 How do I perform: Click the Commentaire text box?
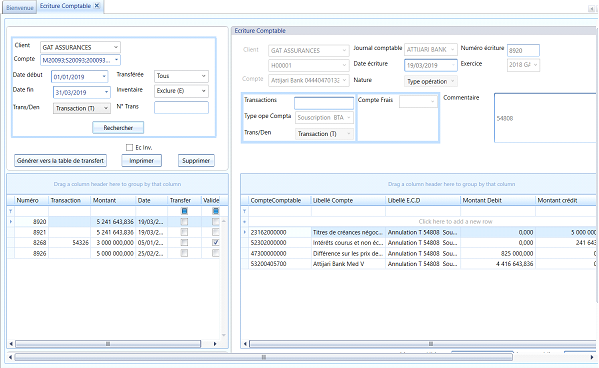(x=546, y=118)
